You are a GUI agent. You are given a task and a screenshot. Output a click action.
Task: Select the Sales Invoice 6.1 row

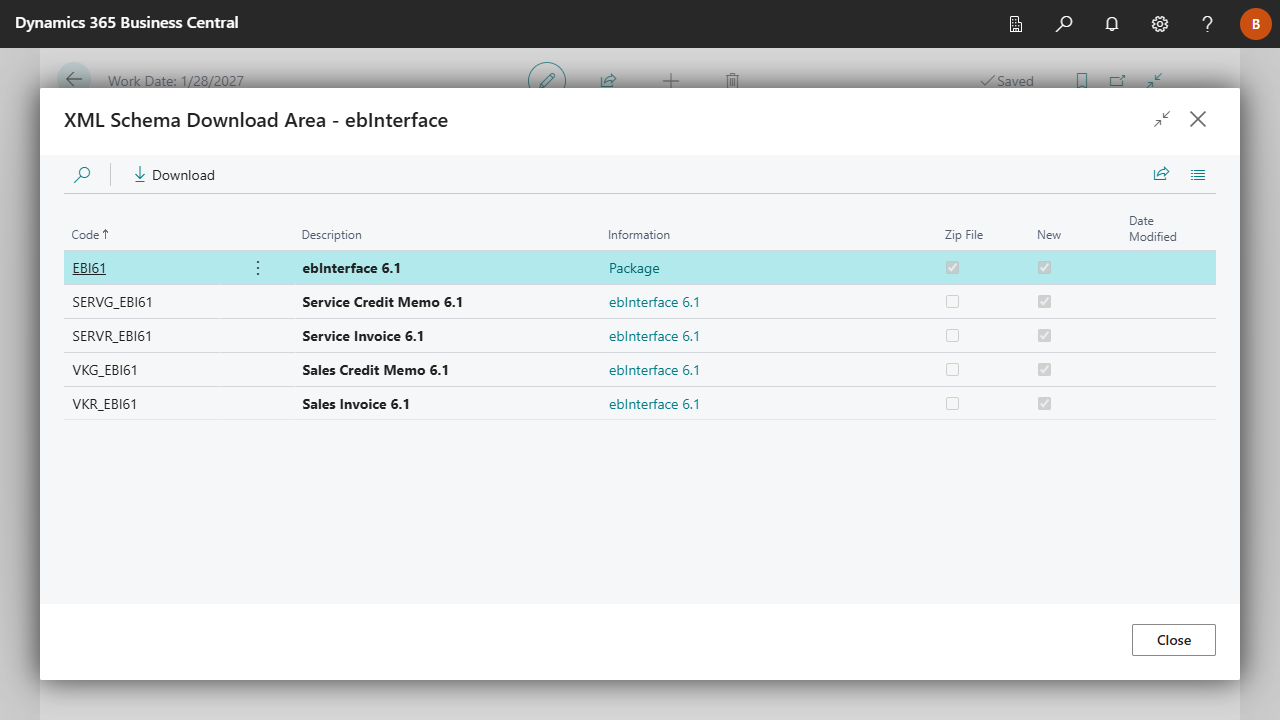(356, 404)
